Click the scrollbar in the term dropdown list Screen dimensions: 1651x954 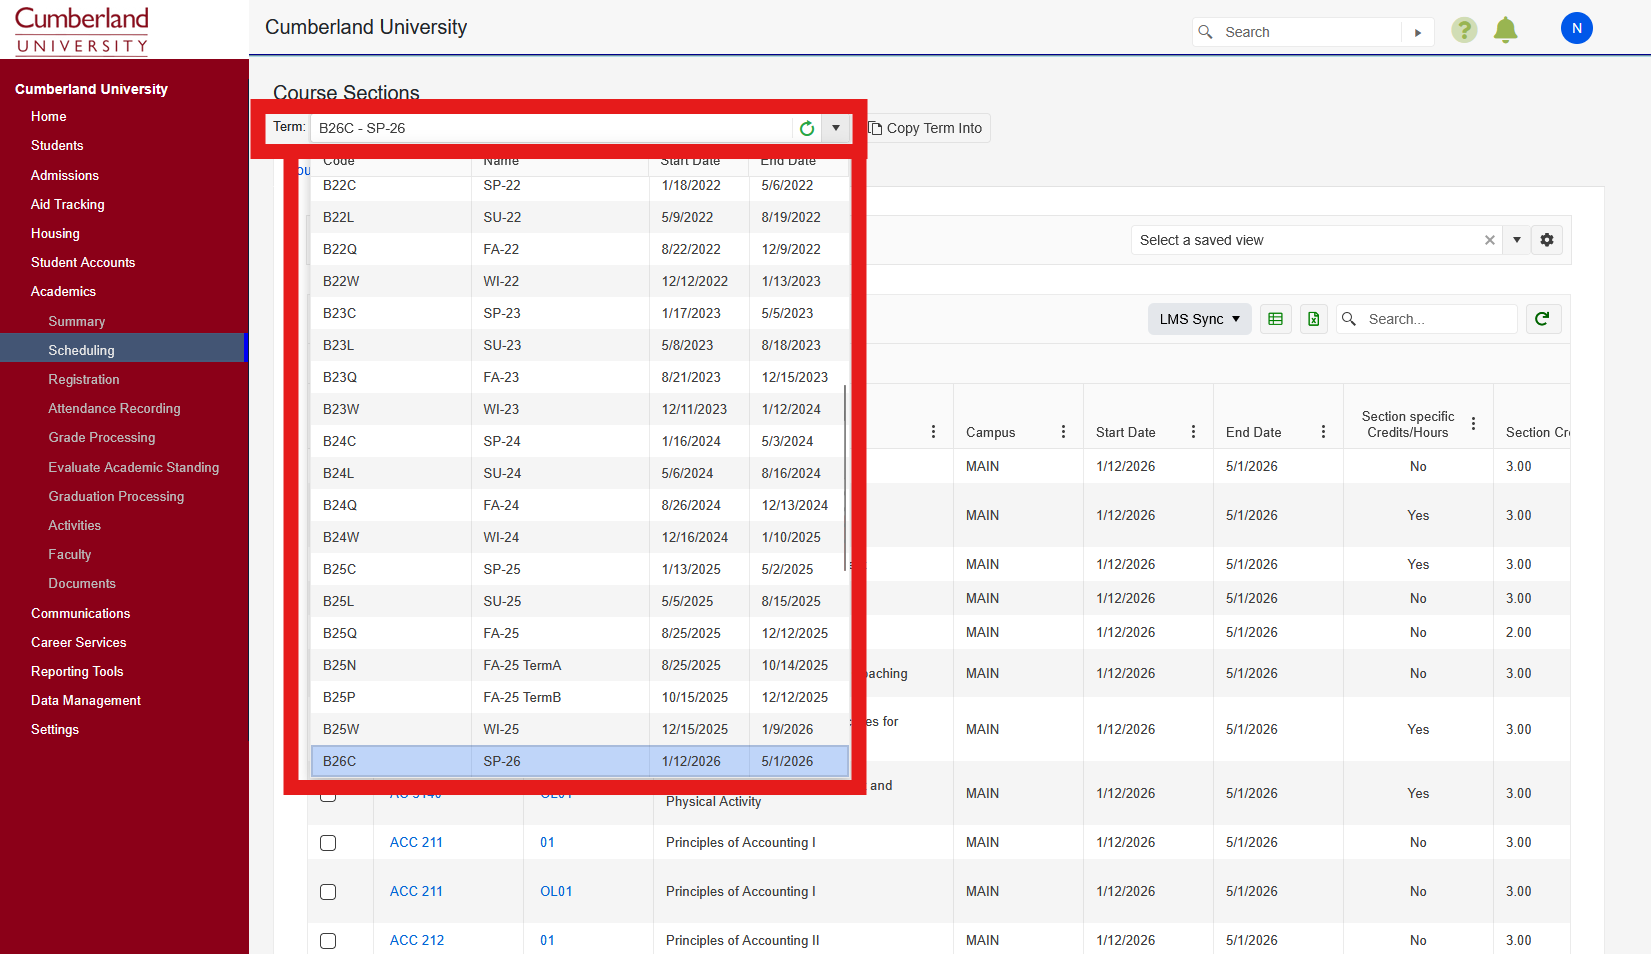pyautogui.click(x=846, y=477)
